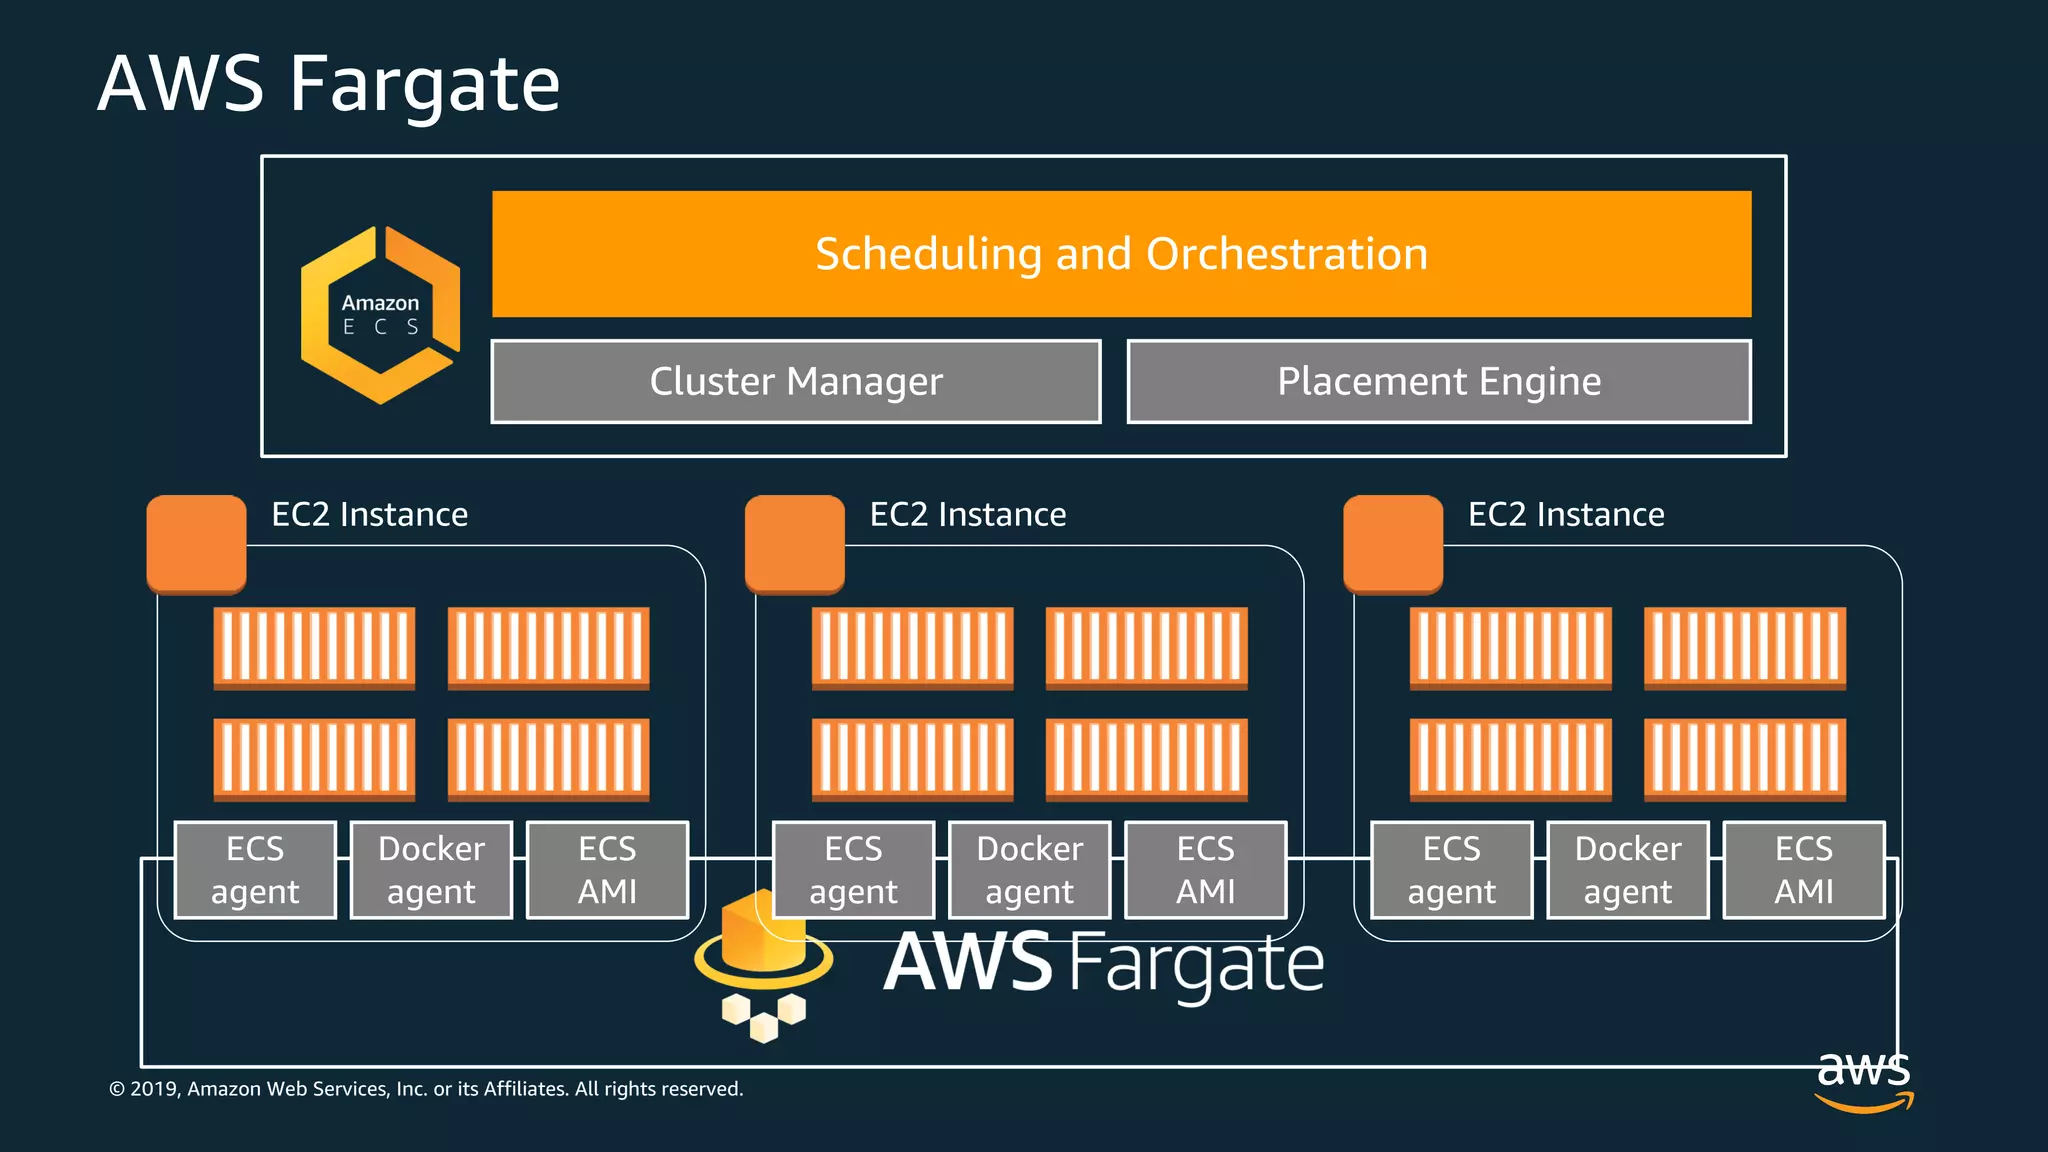Click the large AWS Fargate label near the bottom
The width and height of the screenshot is (2048, 1152).
tap(1103, 963)
